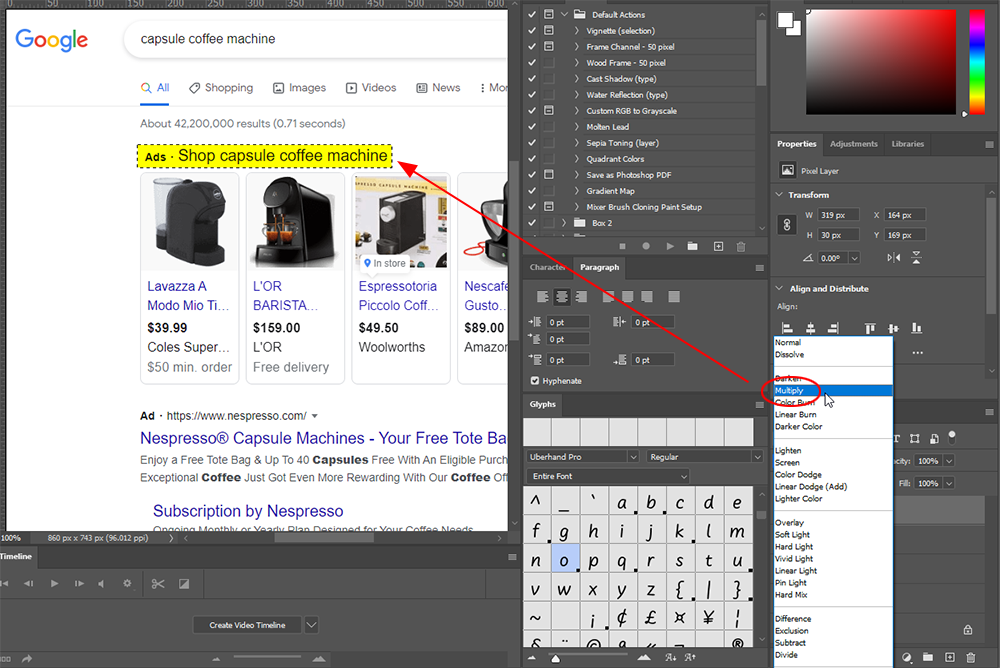Flip horizontal in Transform section

(x=893, y=258)
